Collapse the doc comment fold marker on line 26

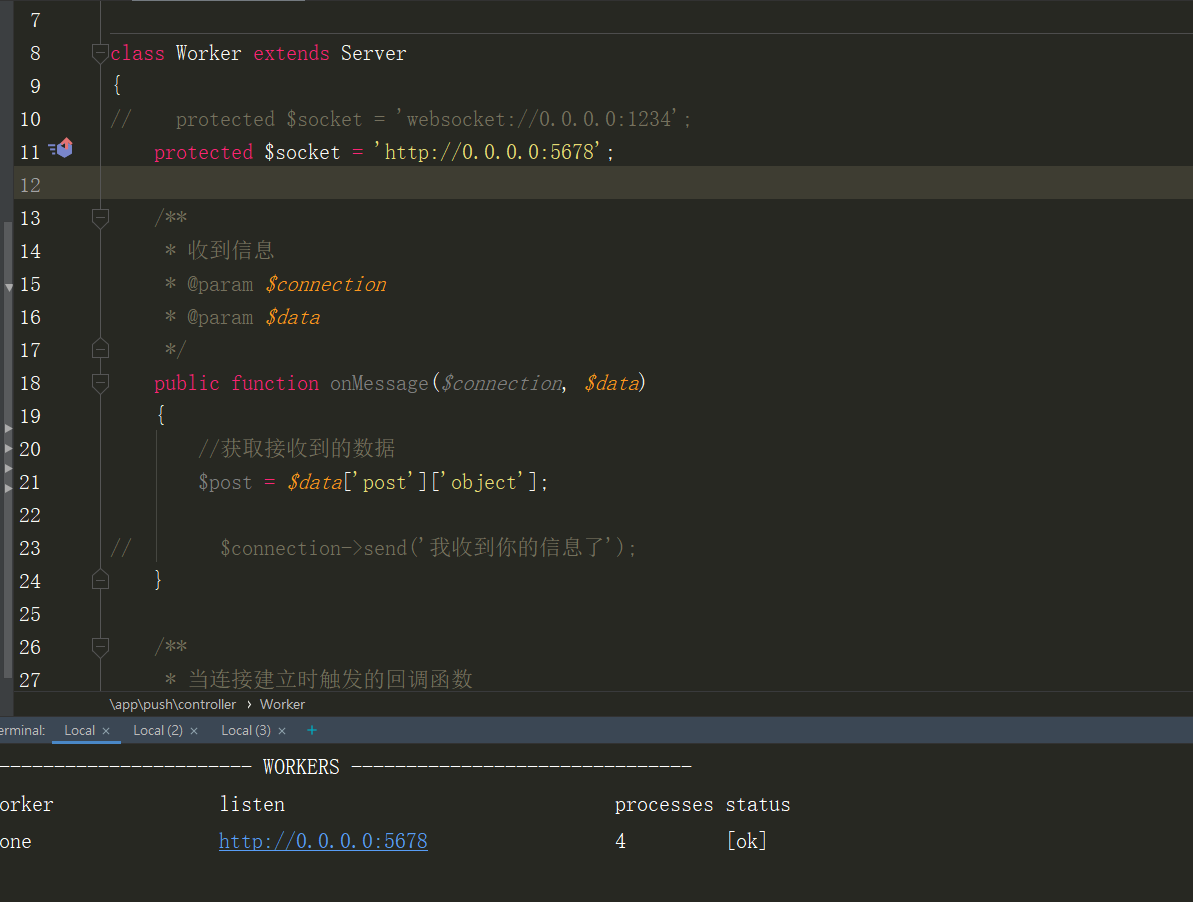click(100, 647)
